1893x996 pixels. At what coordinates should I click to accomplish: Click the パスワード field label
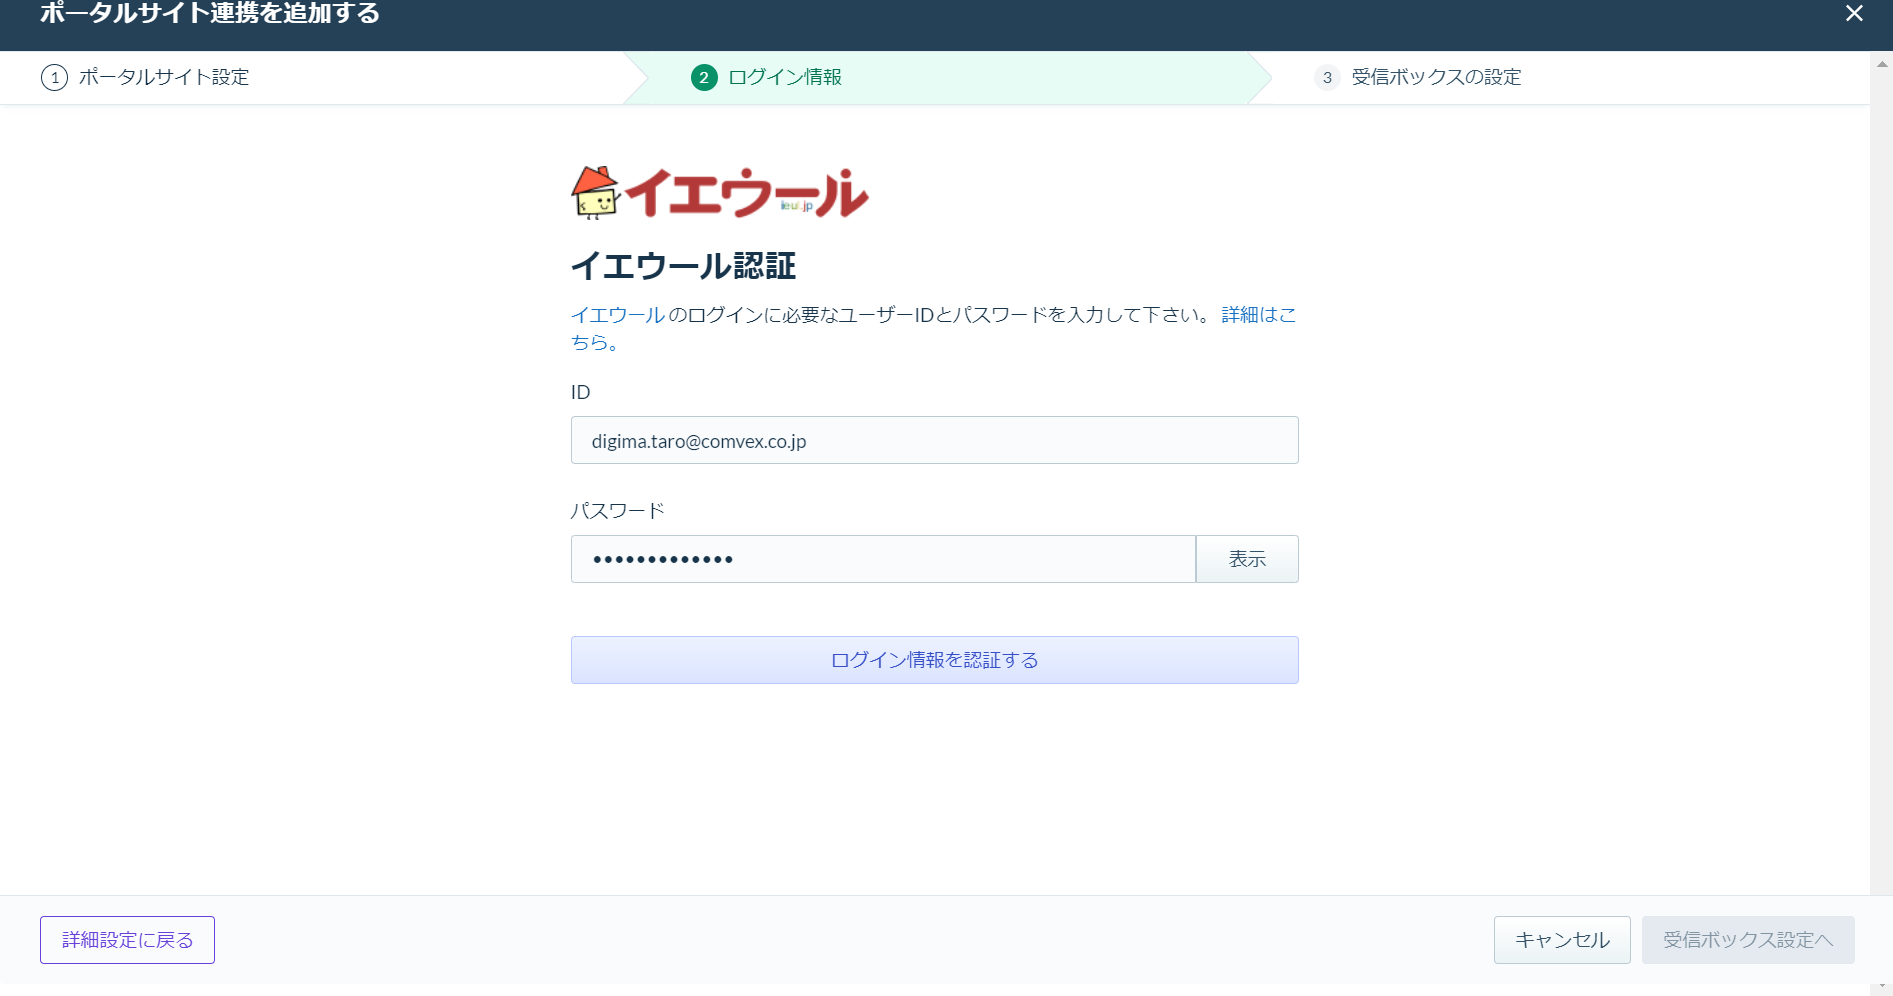tap(618, 511)
